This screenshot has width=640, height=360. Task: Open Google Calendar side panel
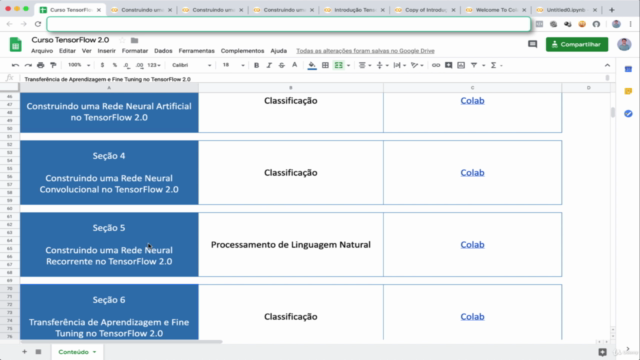coord(628,69)
